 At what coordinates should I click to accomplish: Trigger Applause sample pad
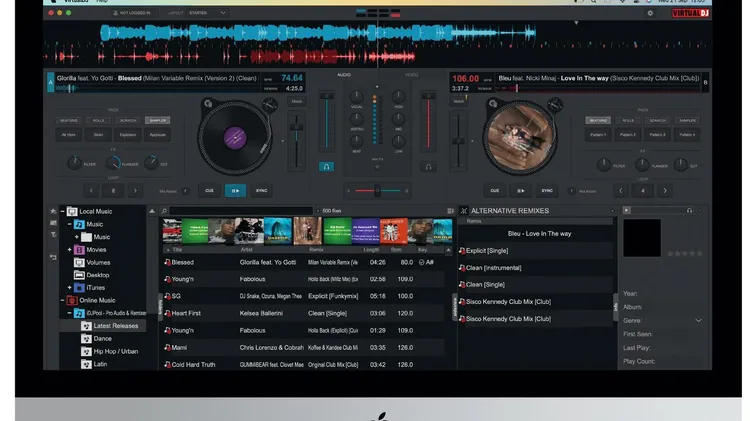(158, 135)
